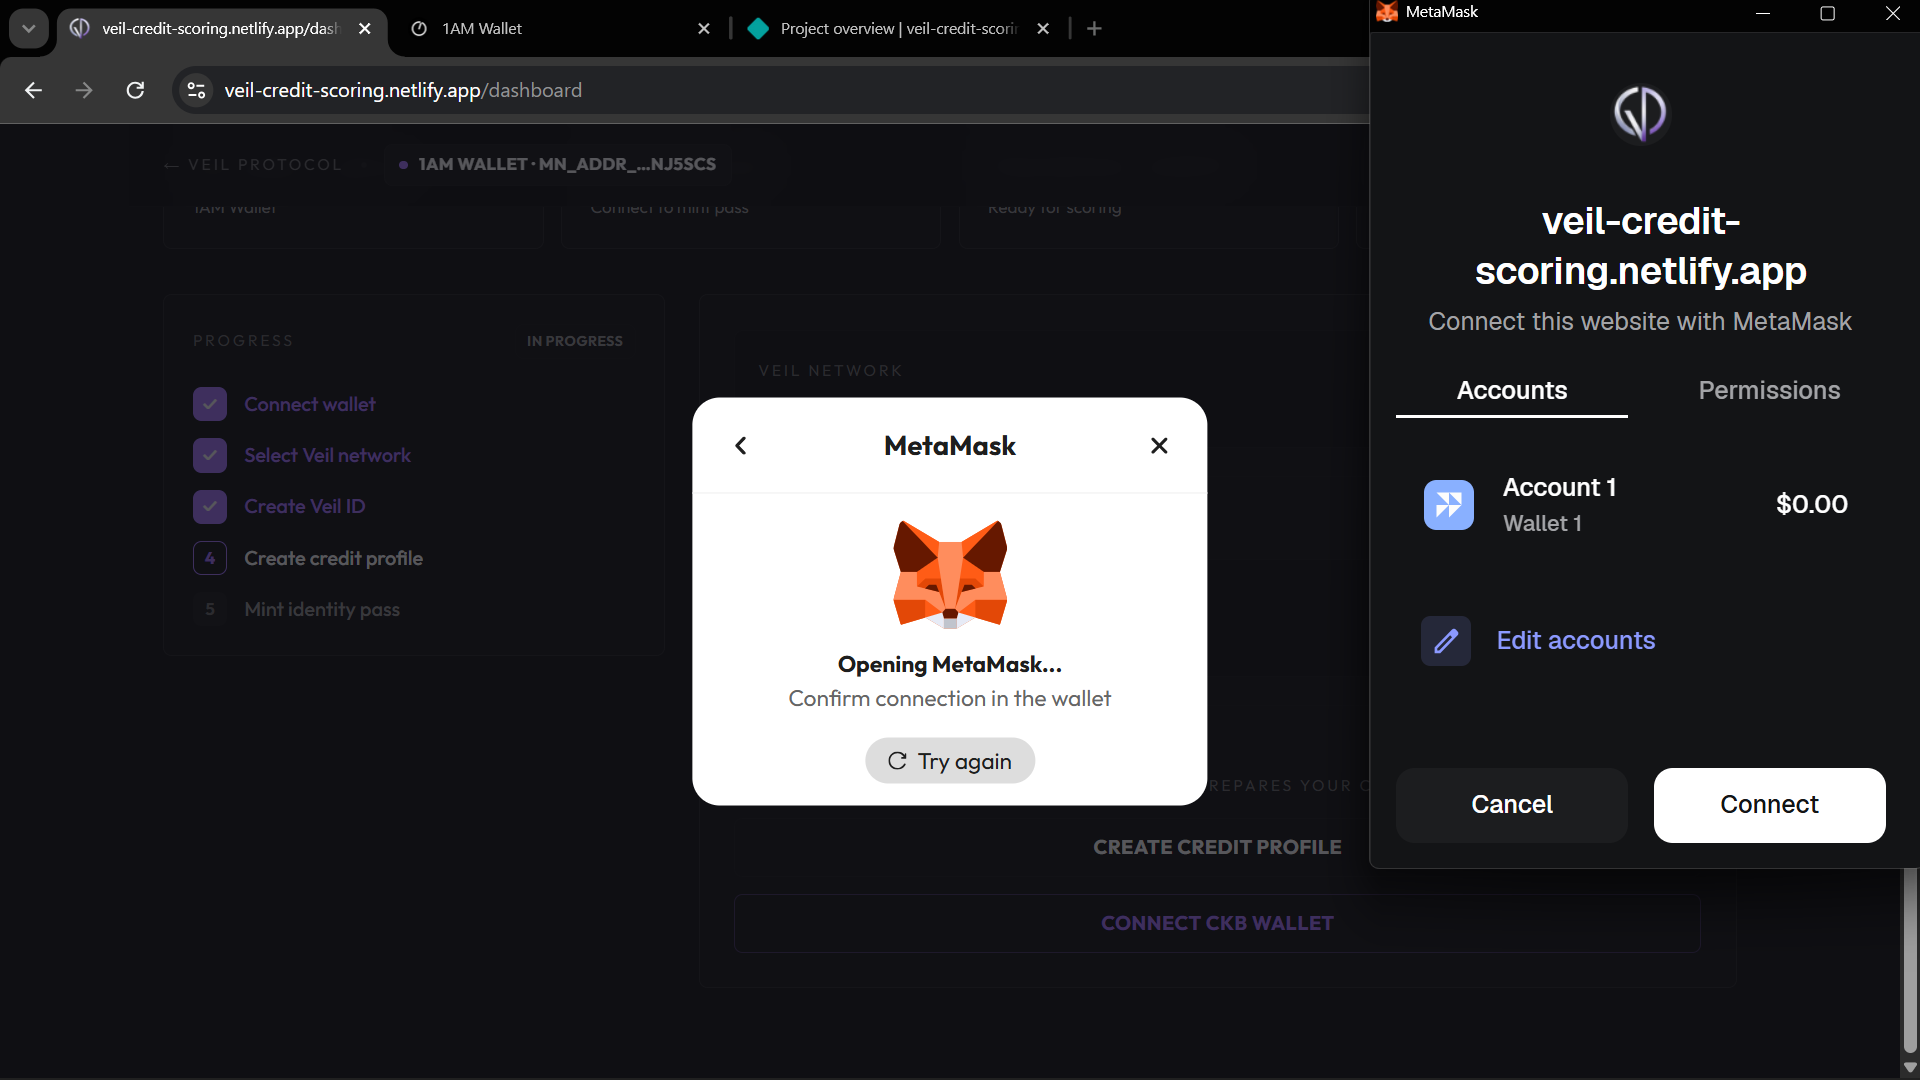This screenshot has height=1080, width=1920.
Task: Click the Create Veil ID label
Action: point(305,507)
